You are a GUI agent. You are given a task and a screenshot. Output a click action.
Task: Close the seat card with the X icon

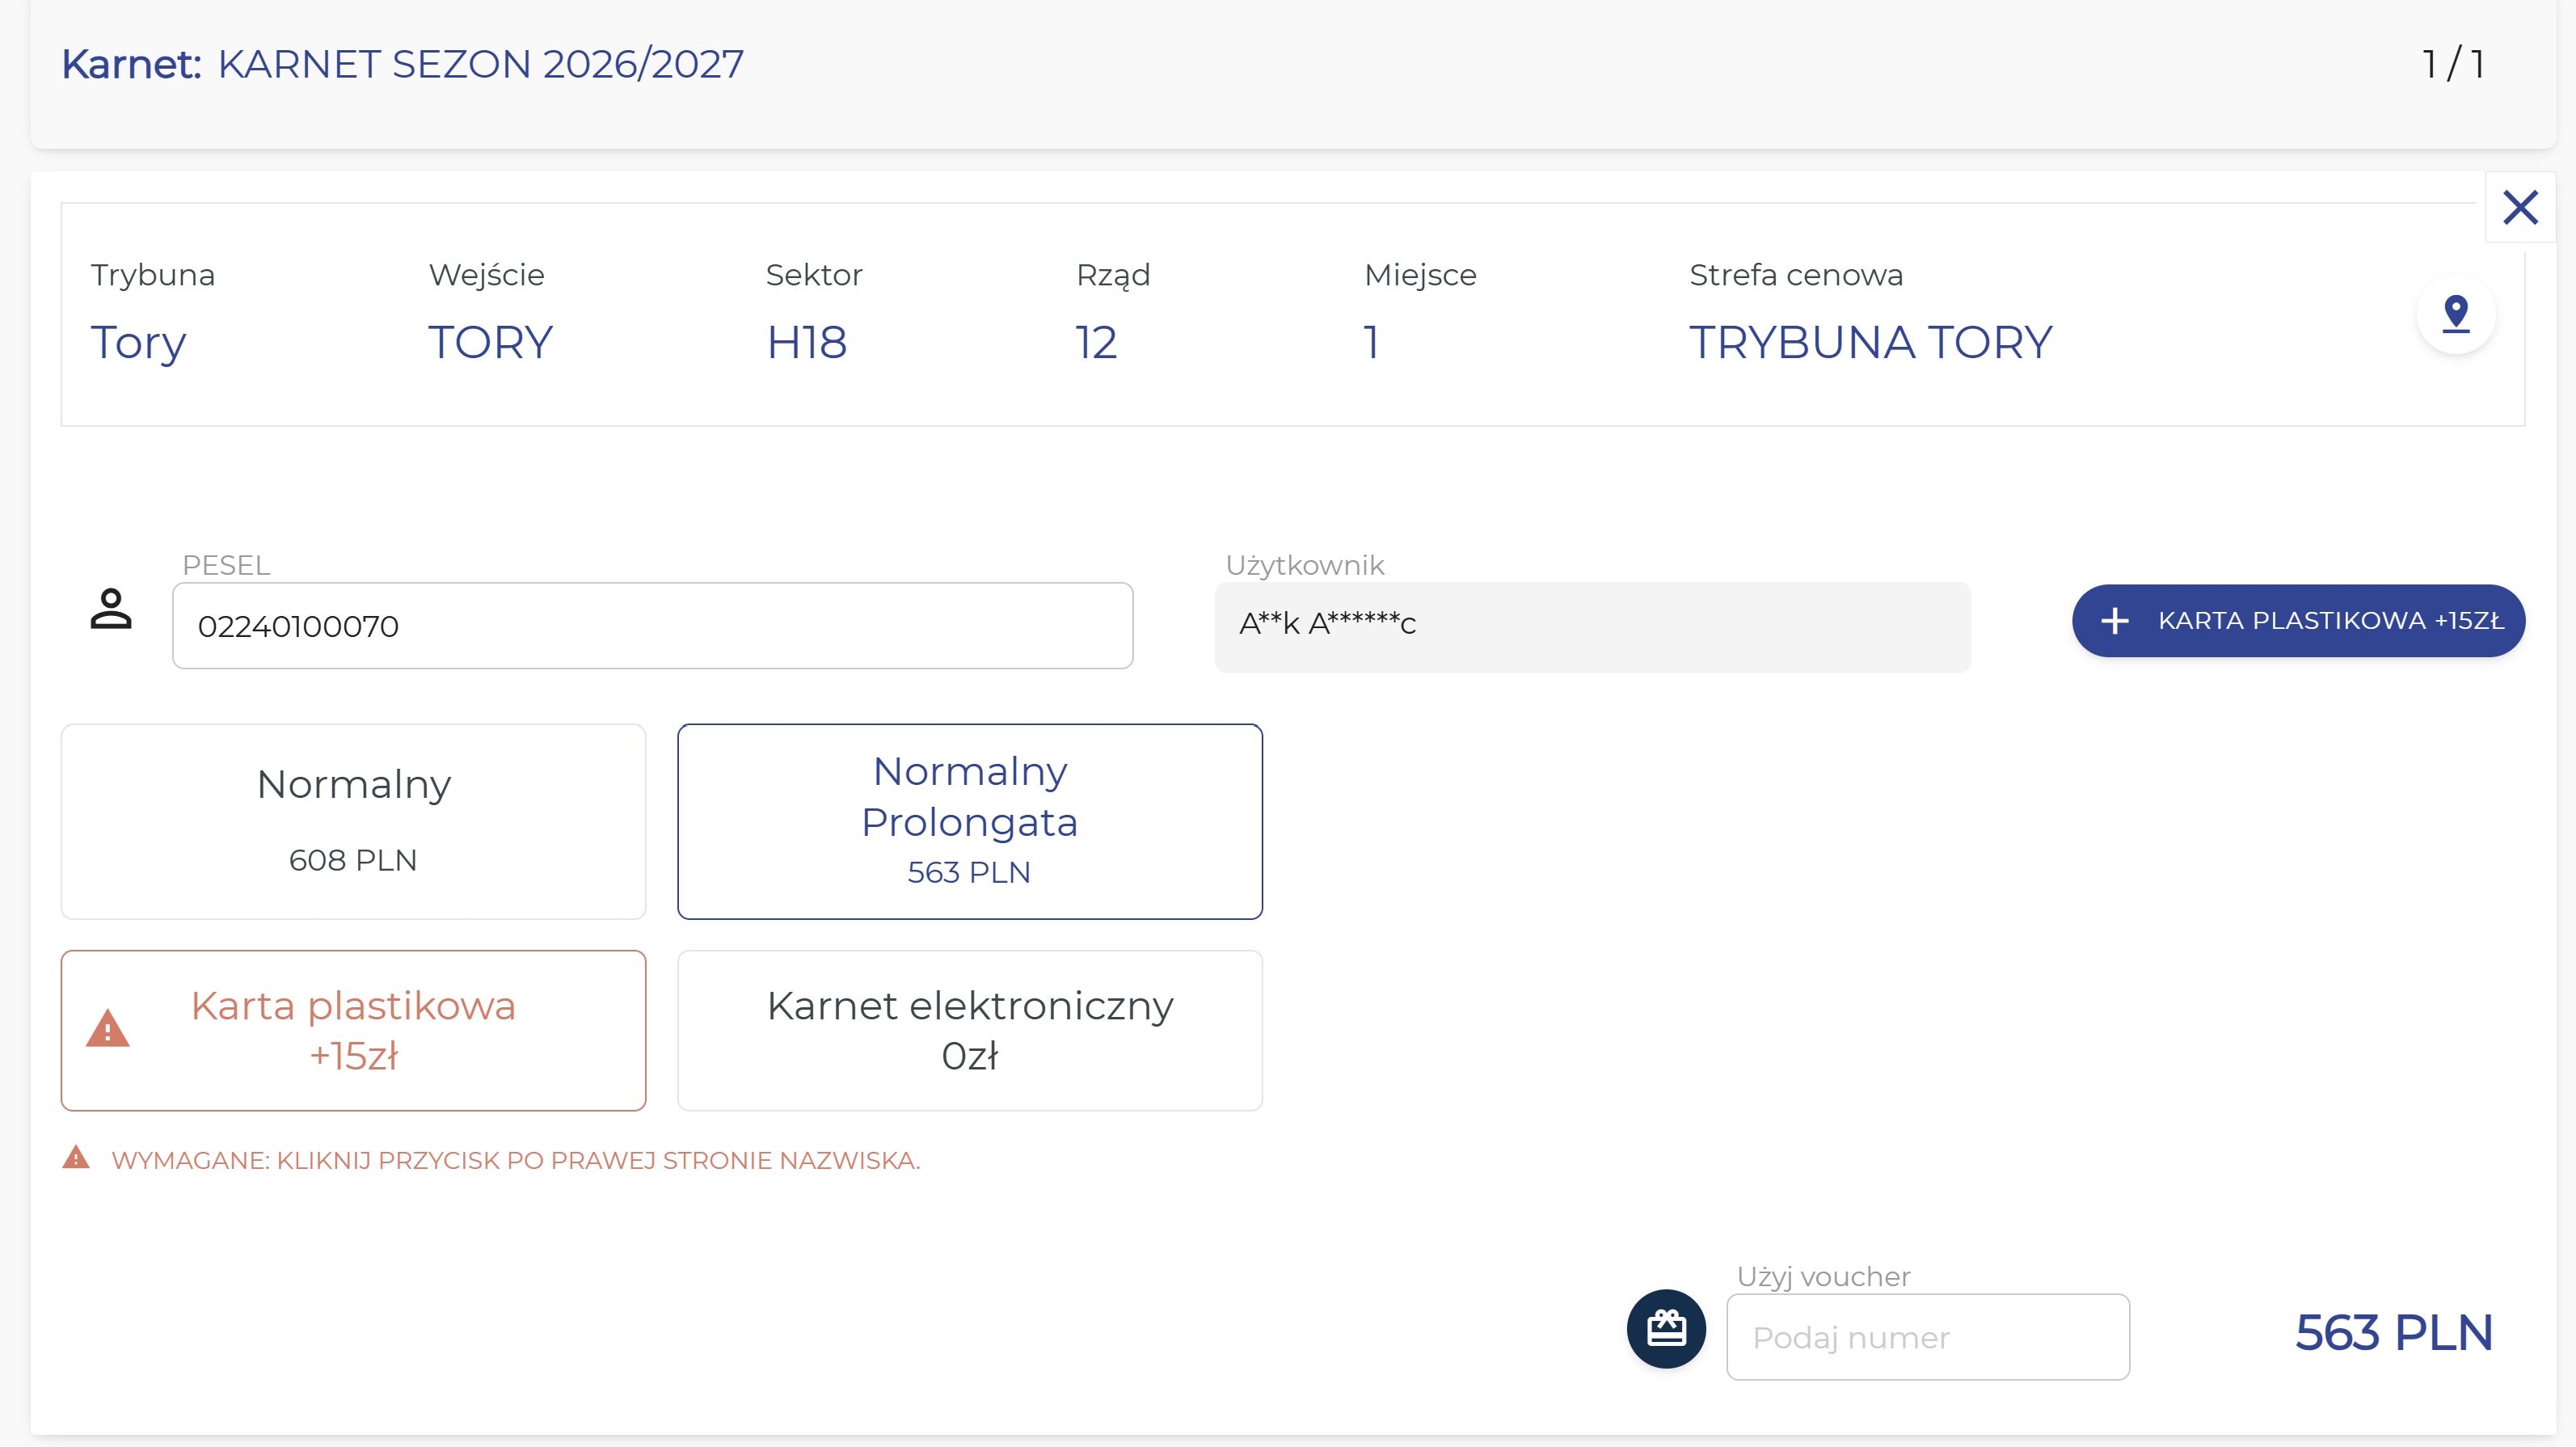[2520, 208]
